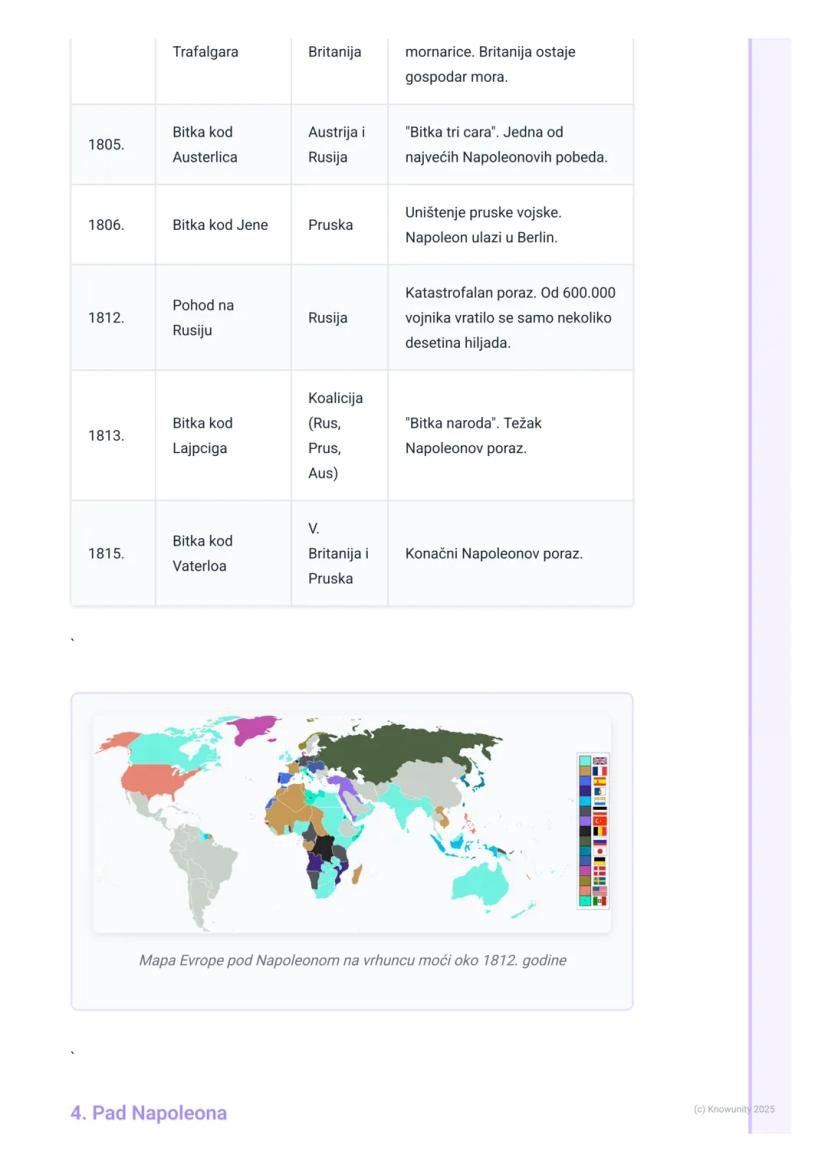
Task: Click the United States flag in legend
Action: click(600, 891)
